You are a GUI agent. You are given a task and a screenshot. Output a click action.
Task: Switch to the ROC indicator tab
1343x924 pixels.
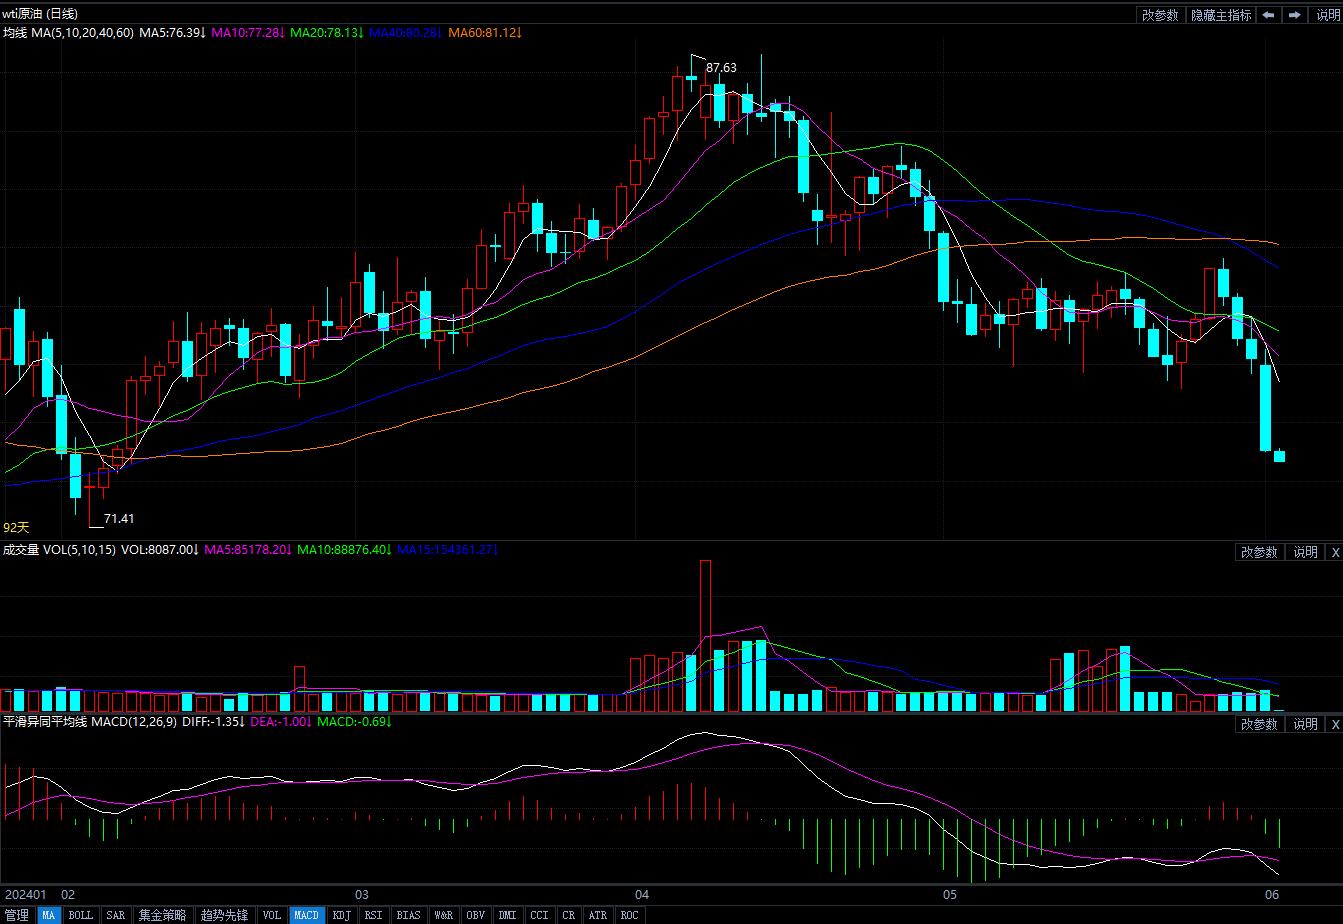pos(629,915)
